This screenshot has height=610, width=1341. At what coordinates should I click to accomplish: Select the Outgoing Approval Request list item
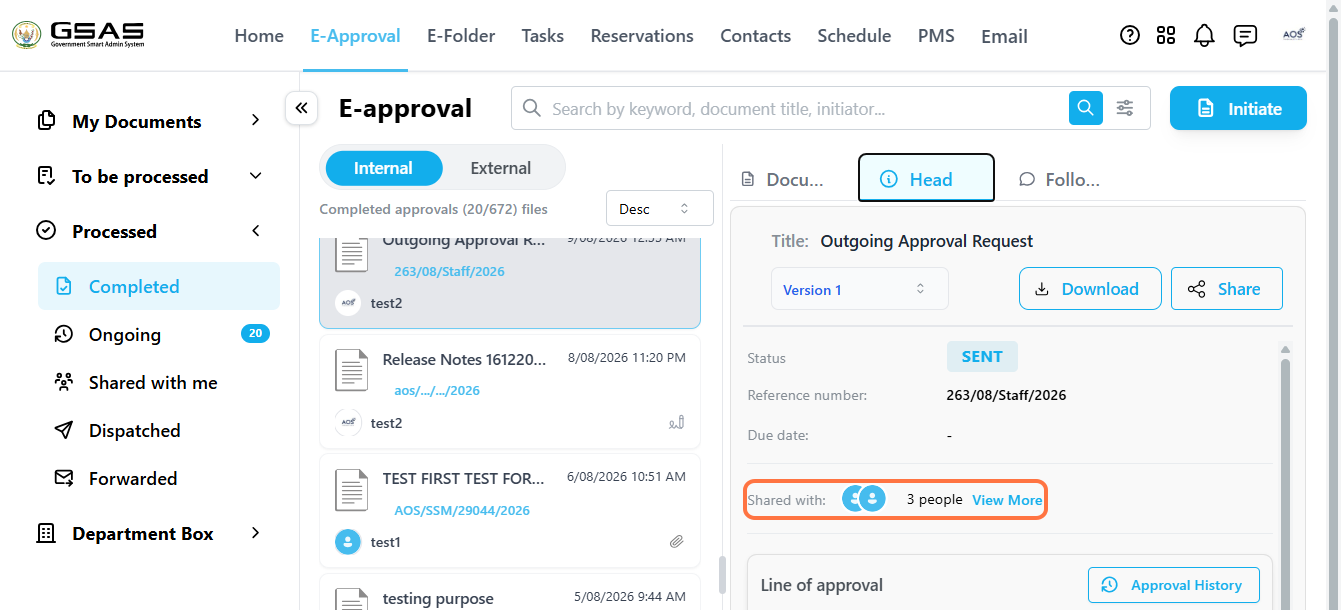(510, 283)
